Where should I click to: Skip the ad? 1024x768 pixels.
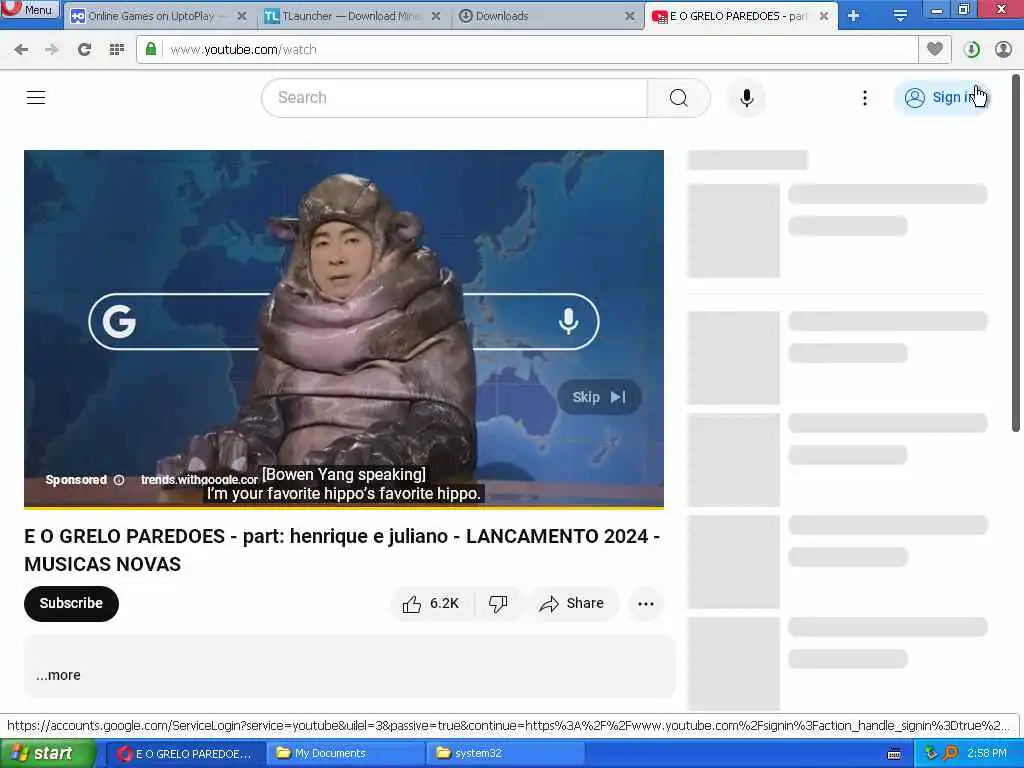(599, 397)
